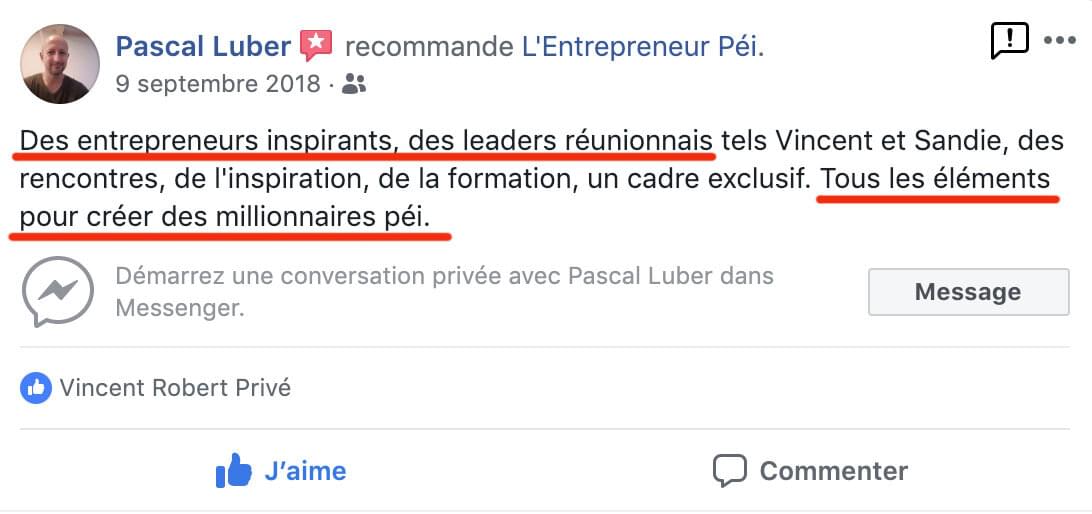Click the J'aime text label
Screen dimensions: 1092x514
305,471
